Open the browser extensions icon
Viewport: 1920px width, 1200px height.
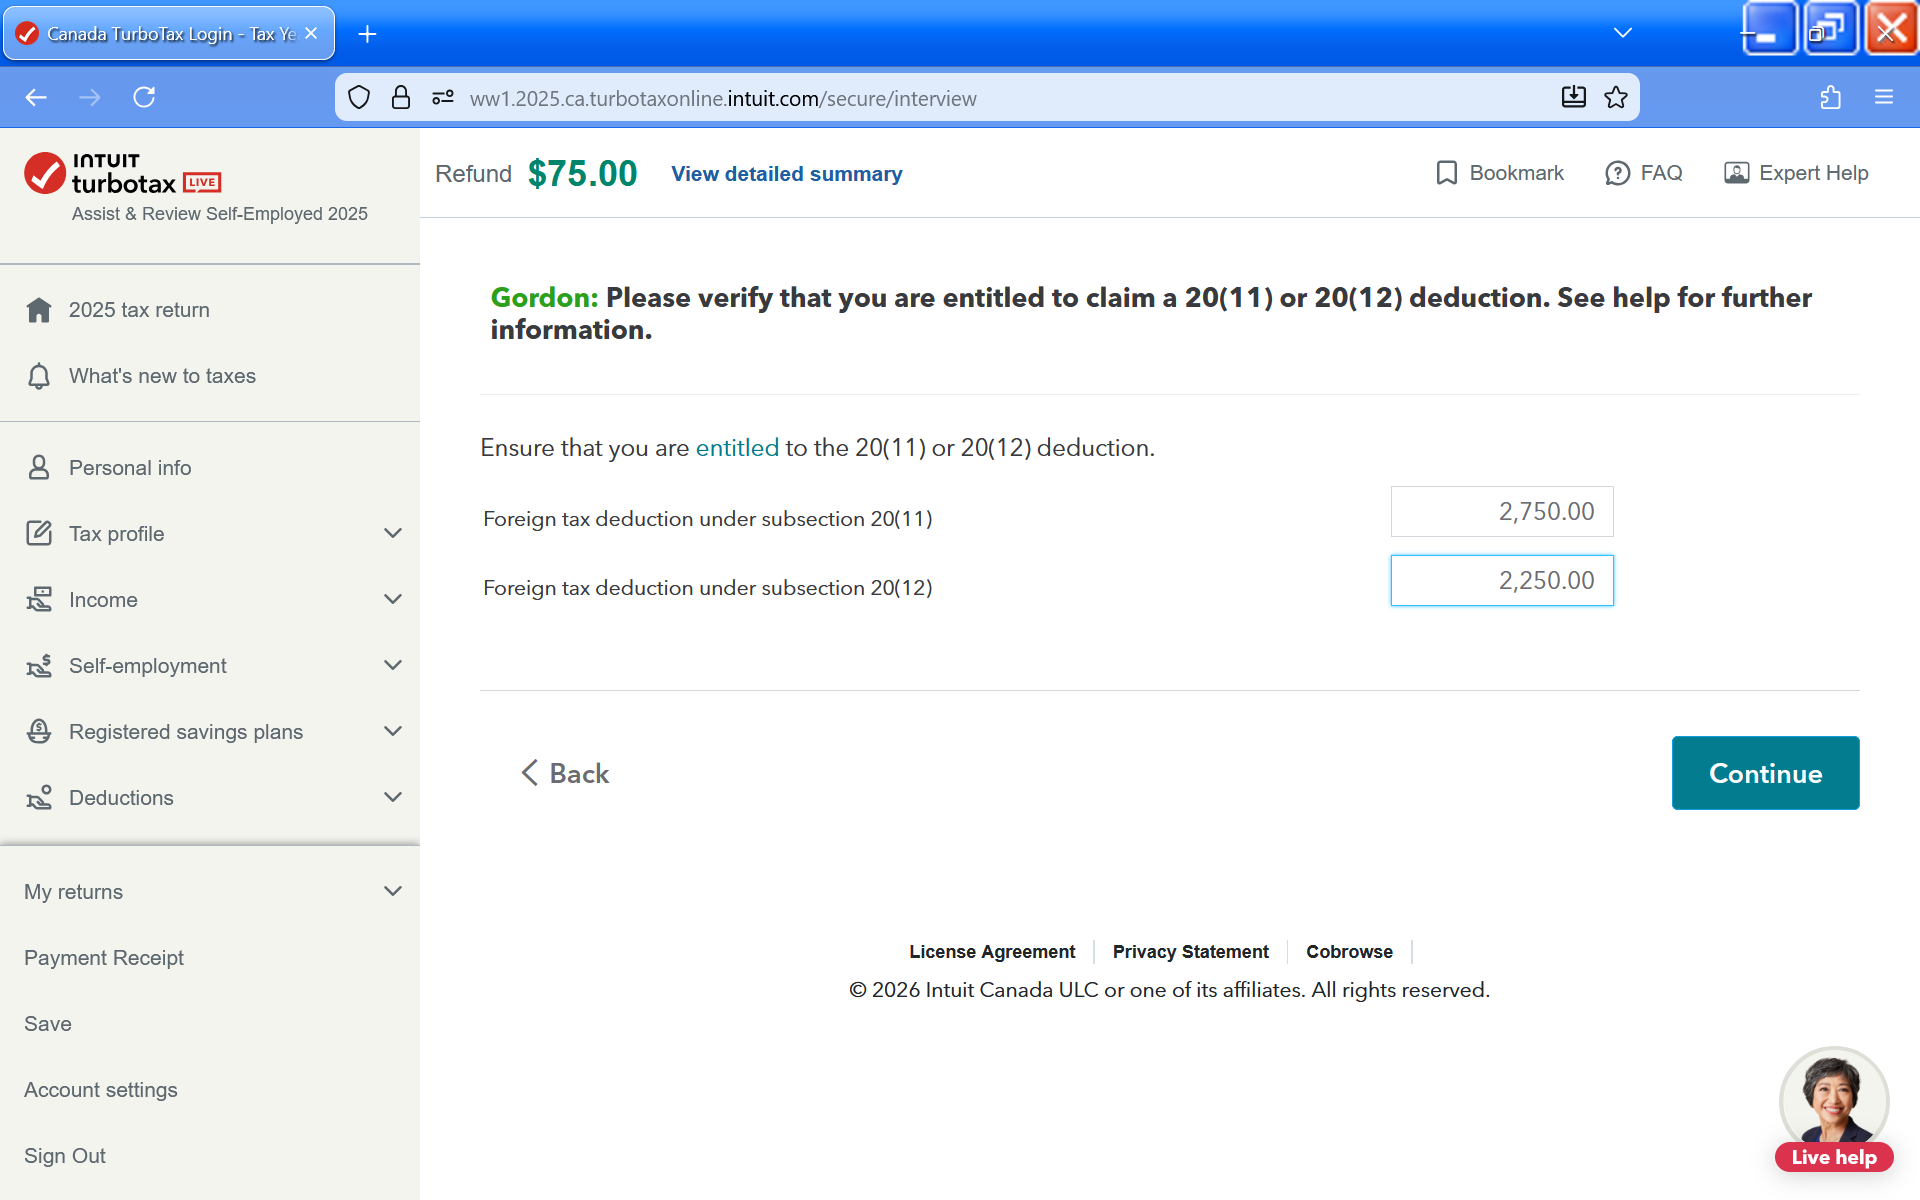click(1830, 97)
